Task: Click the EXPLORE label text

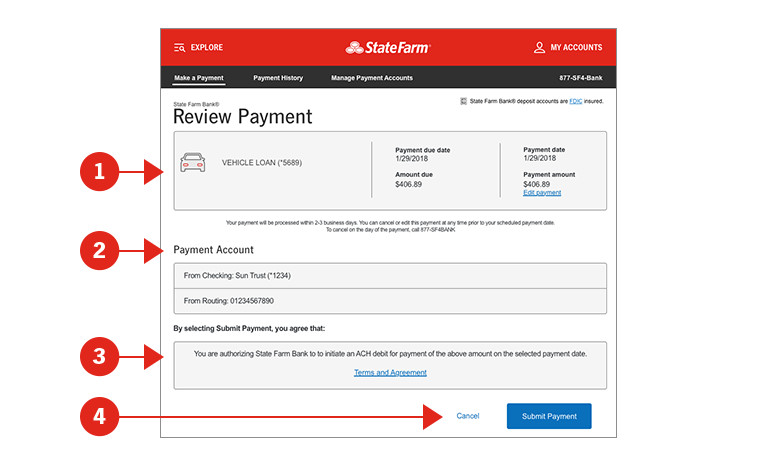Action: 207,48
